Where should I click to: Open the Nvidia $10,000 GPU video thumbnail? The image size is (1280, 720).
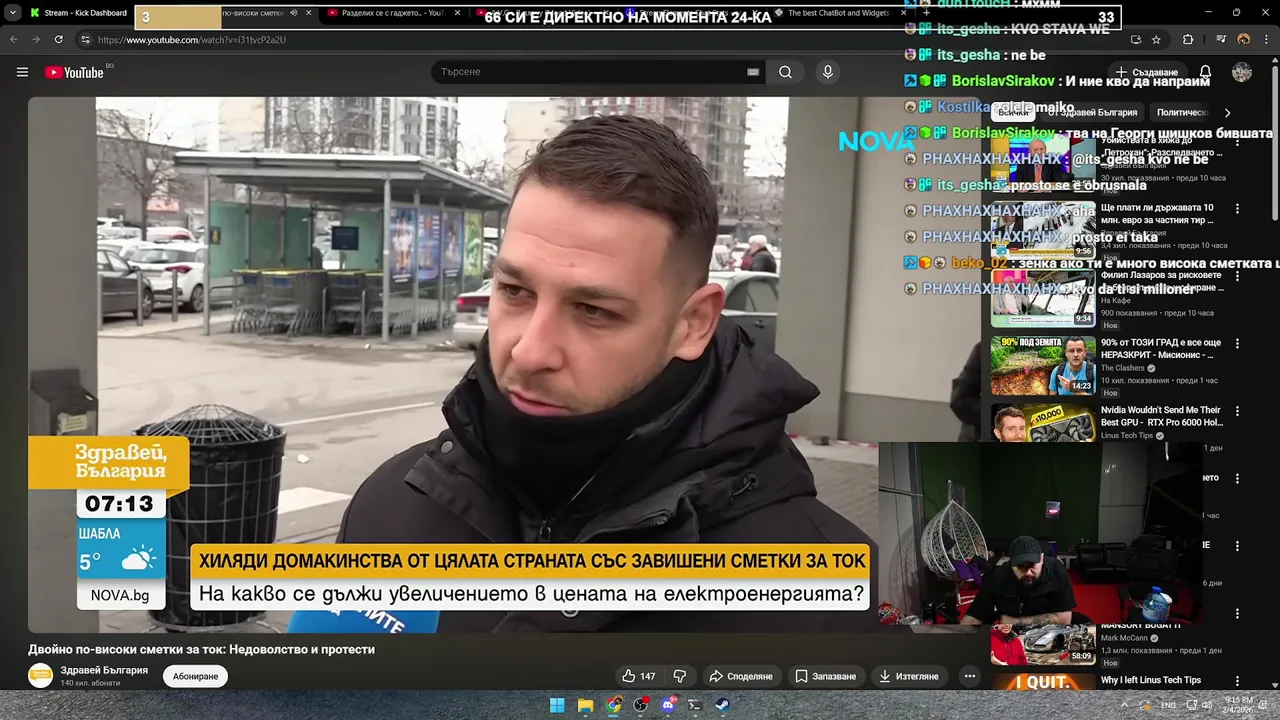pyautogui.click(x=1043, y=423)
